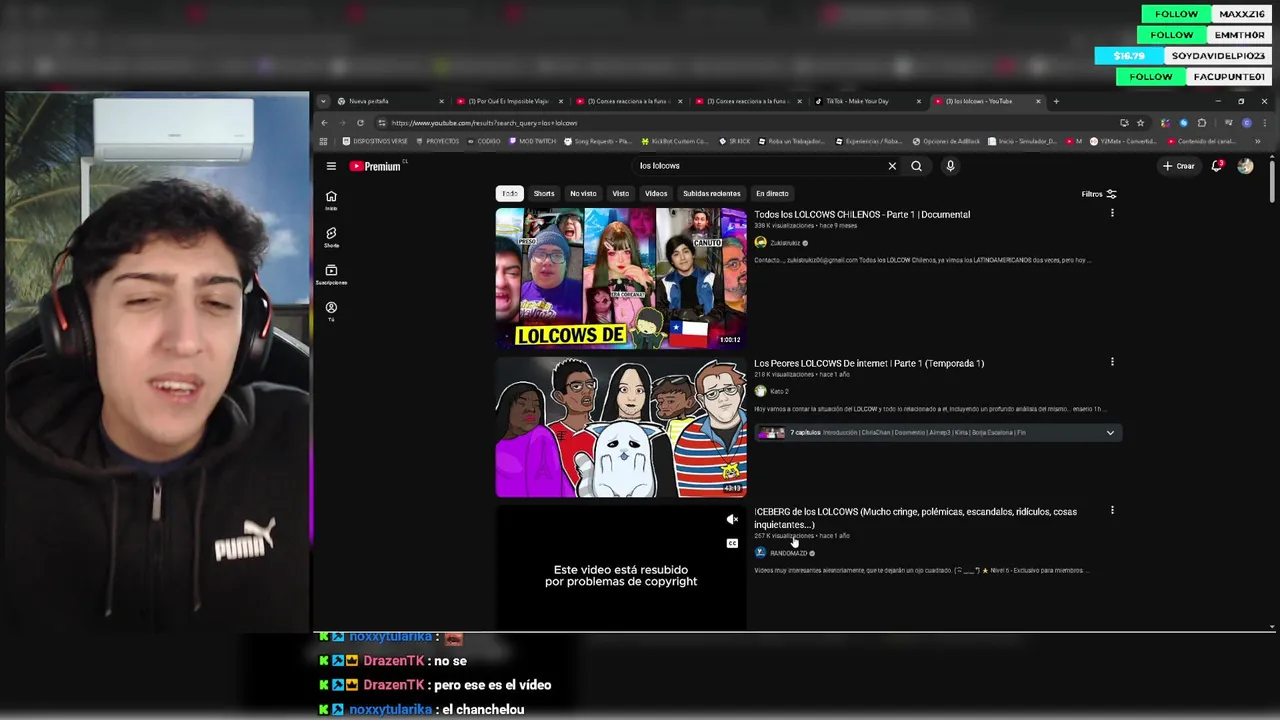Open the browser extensions puzzle icon

[1201, 123]
